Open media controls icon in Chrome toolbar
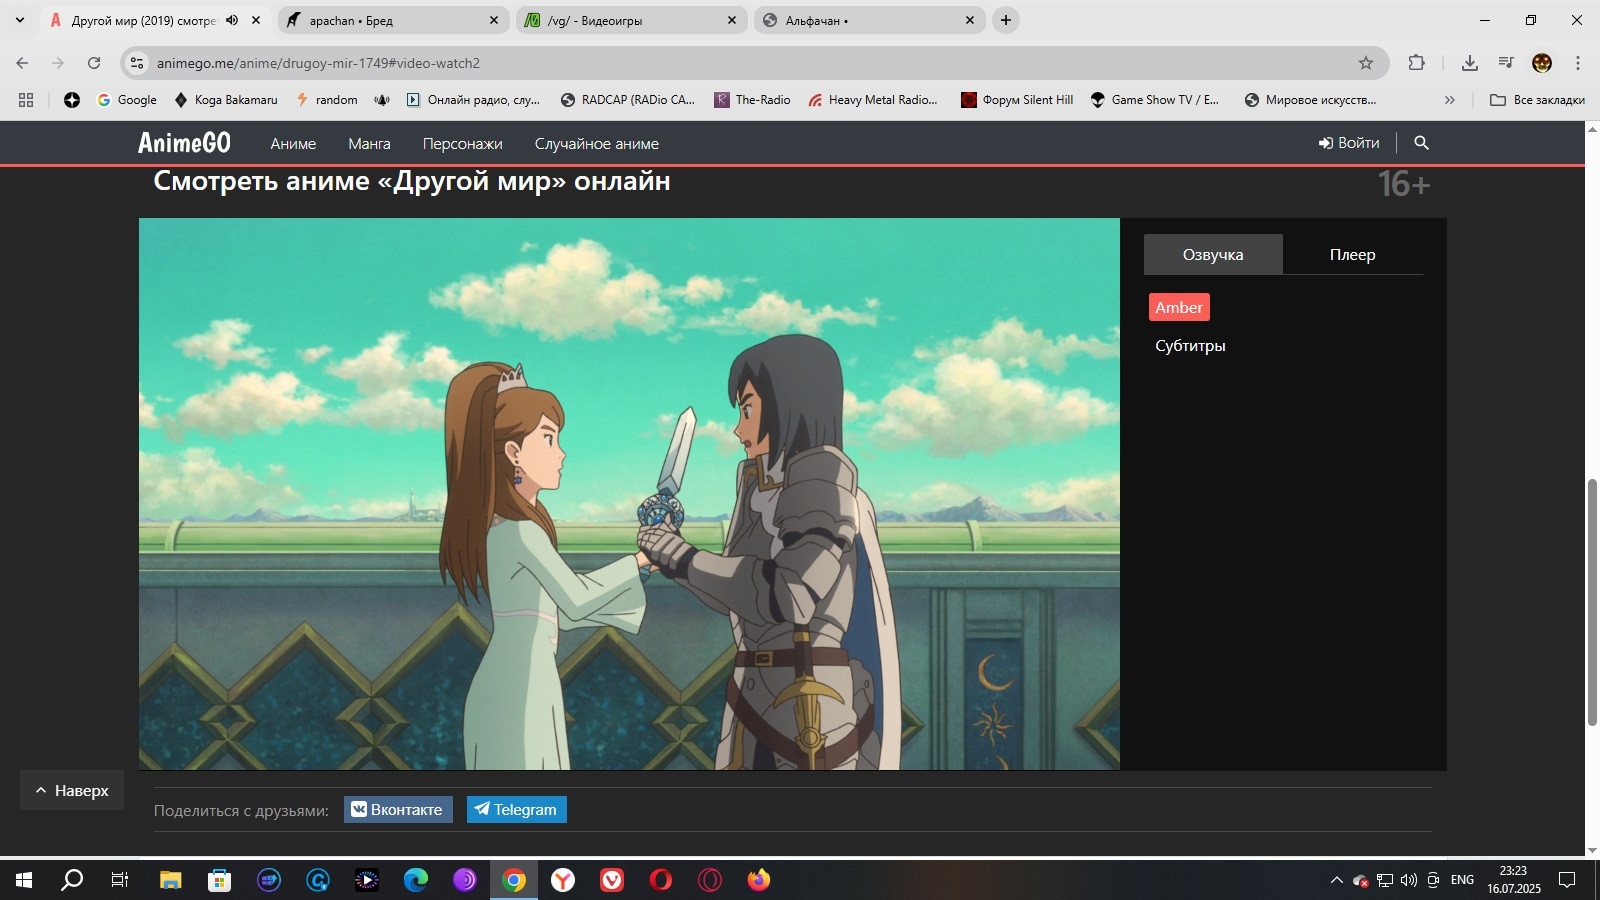The width and height of the screenshot is (1600, 900). (1506, 63)
